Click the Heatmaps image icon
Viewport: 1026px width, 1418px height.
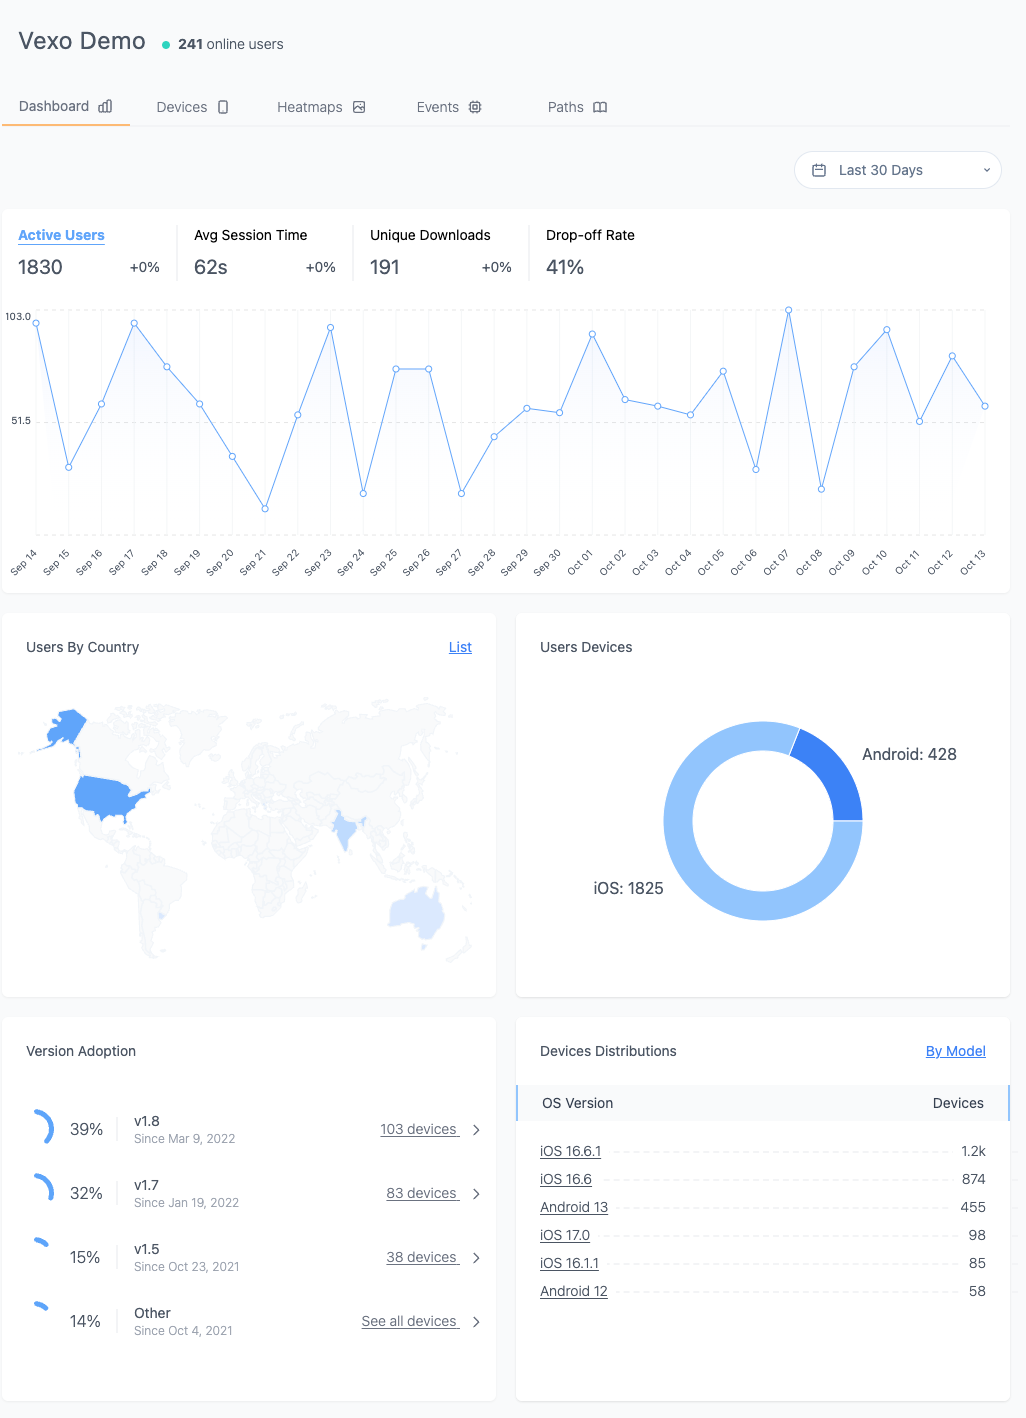[358, 106]
